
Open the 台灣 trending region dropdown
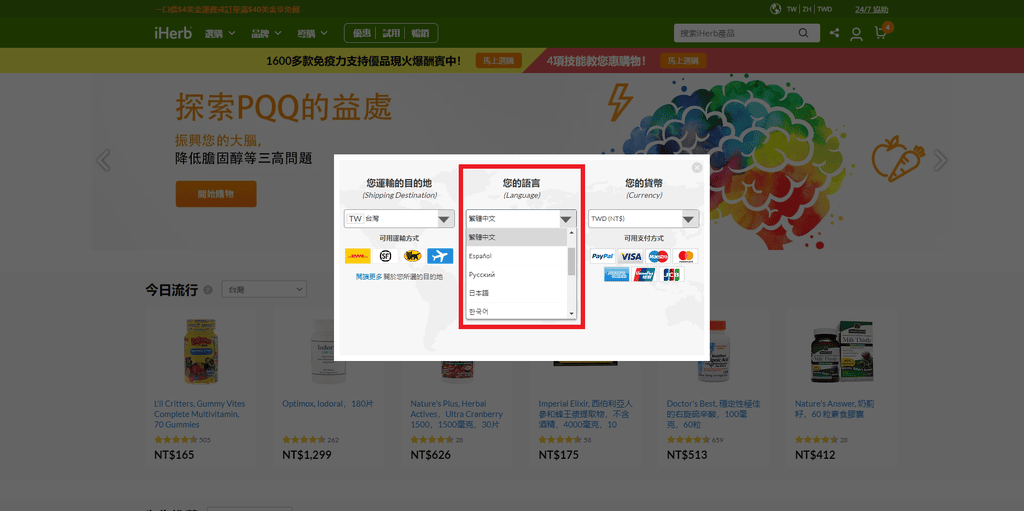click(264, 289)
